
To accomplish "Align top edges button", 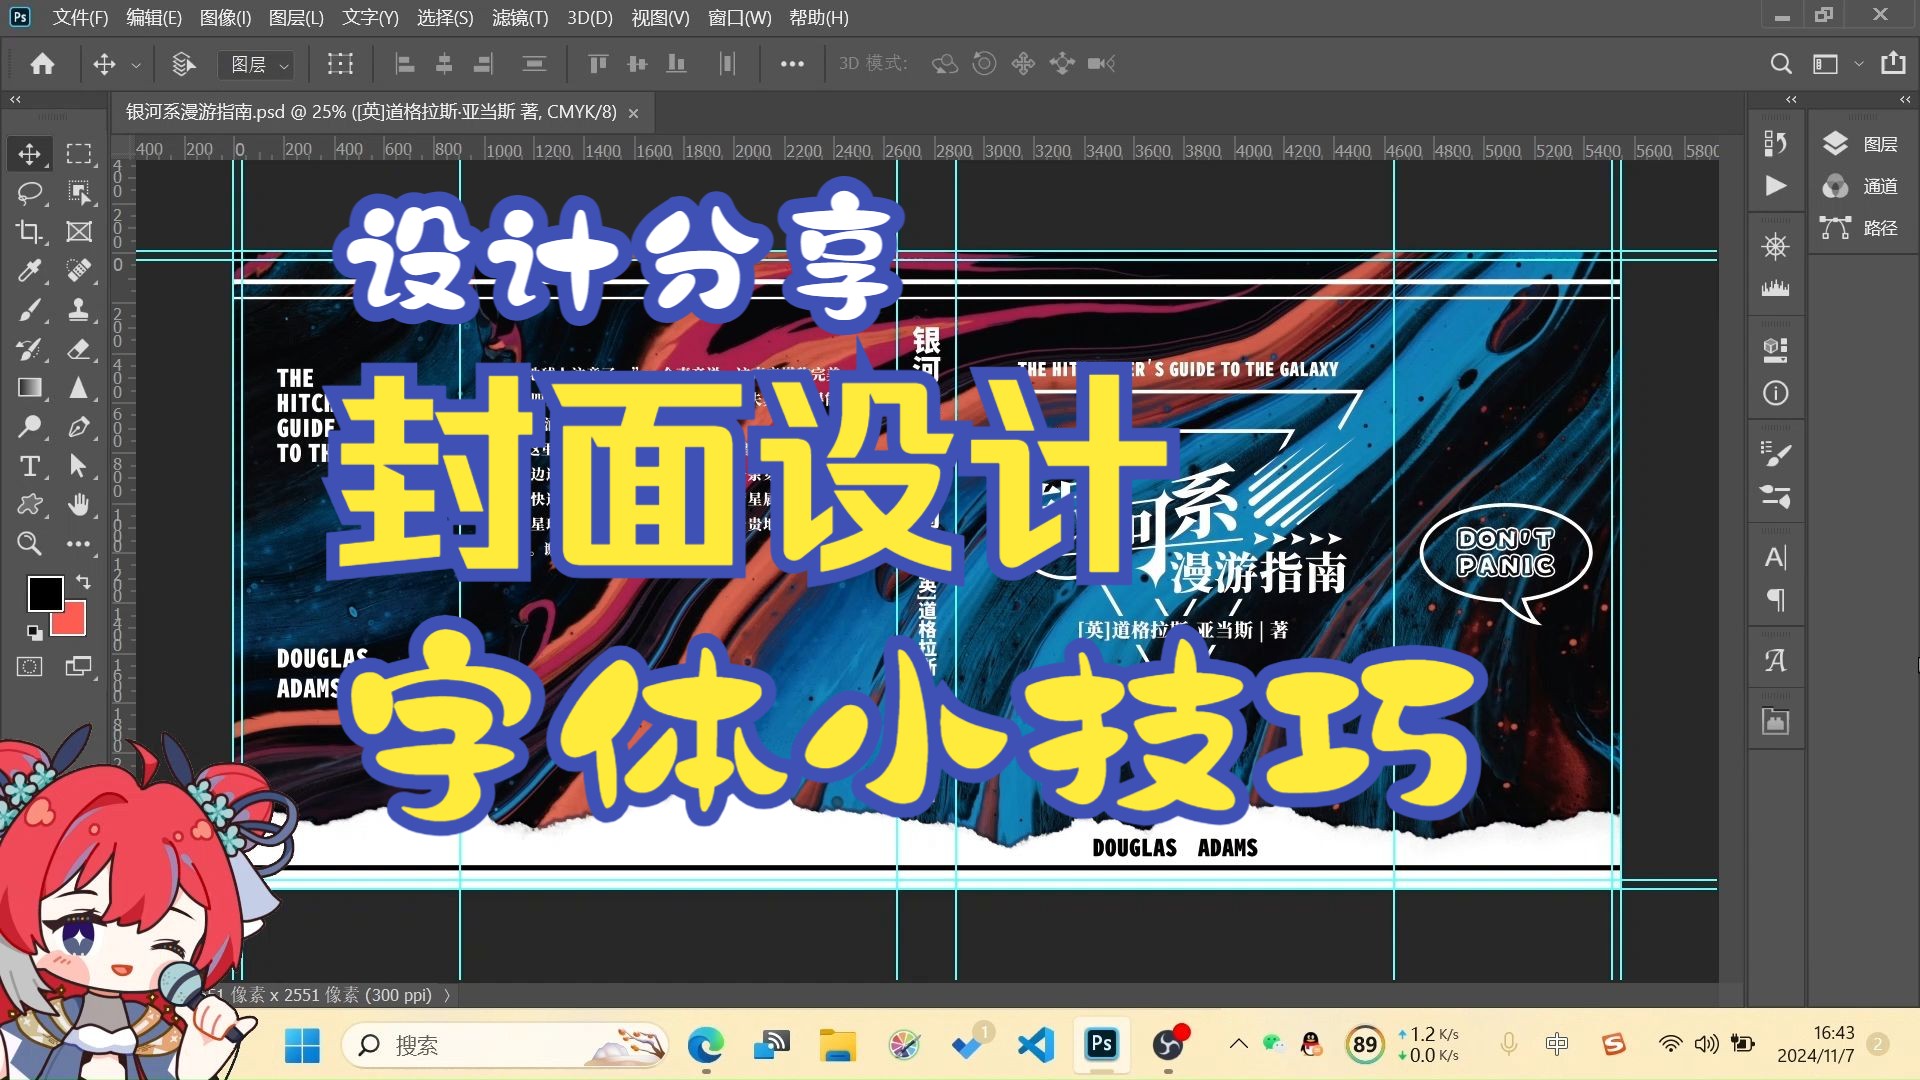I will pos(598,64).
